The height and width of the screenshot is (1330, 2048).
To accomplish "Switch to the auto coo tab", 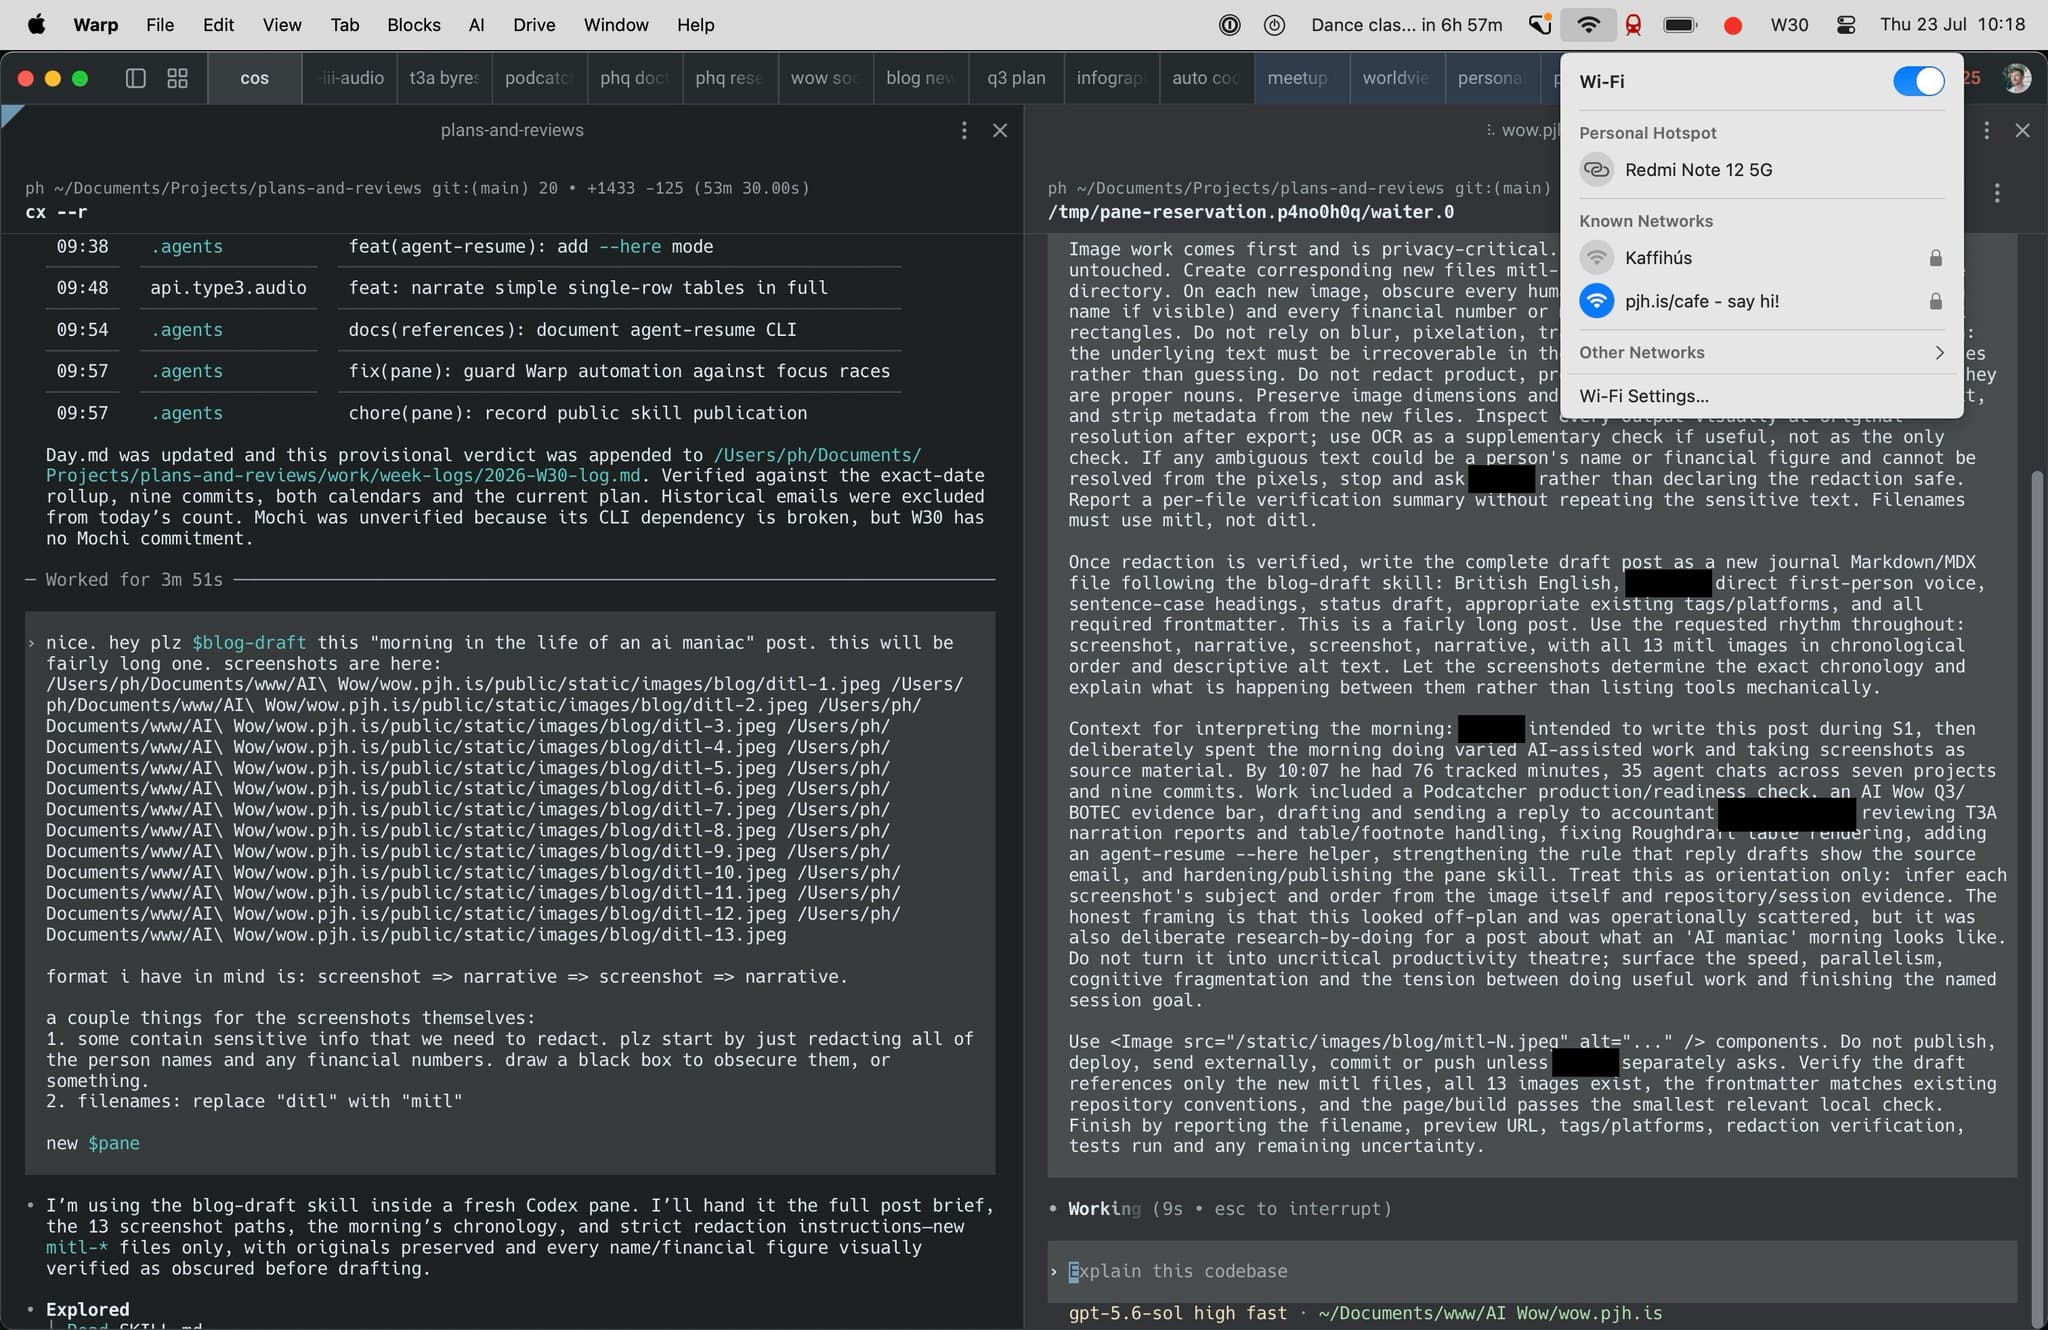I will (1206, 78).
